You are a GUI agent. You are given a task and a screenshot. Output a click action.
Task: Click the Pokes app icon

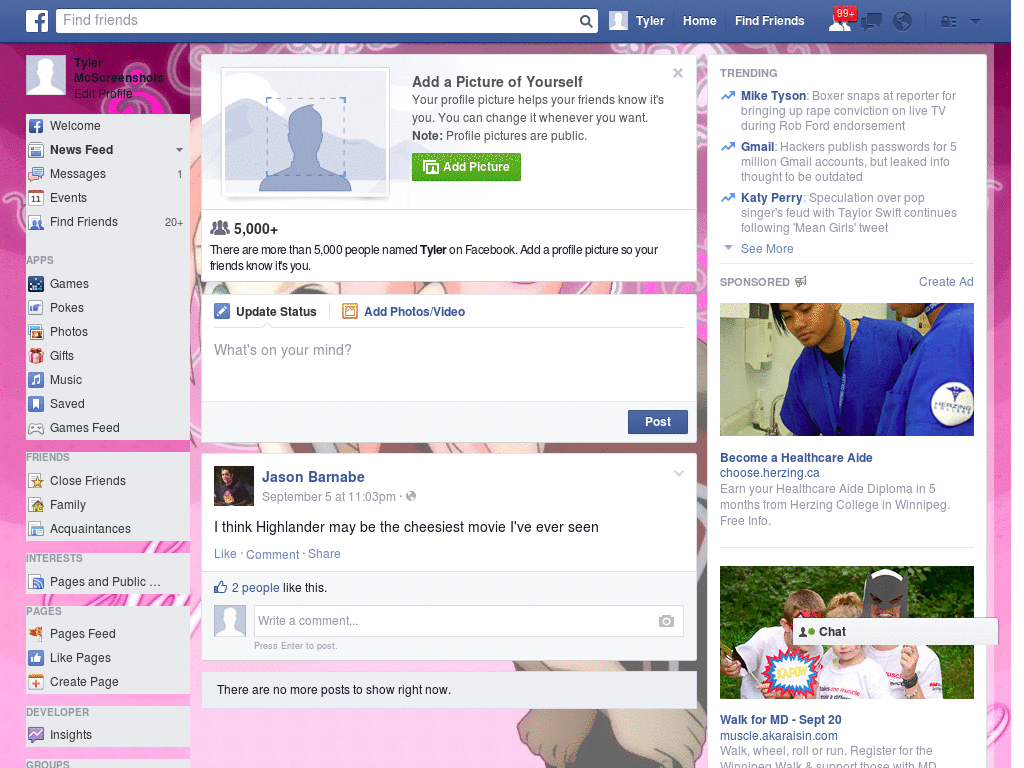(x=36, y=308)
